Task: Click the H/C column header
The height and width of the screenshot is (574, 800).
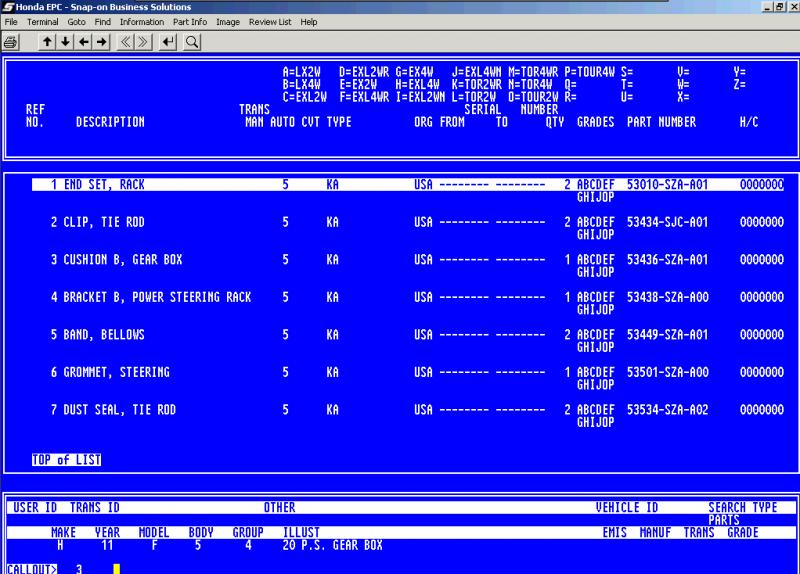Action: coord(749,122)
